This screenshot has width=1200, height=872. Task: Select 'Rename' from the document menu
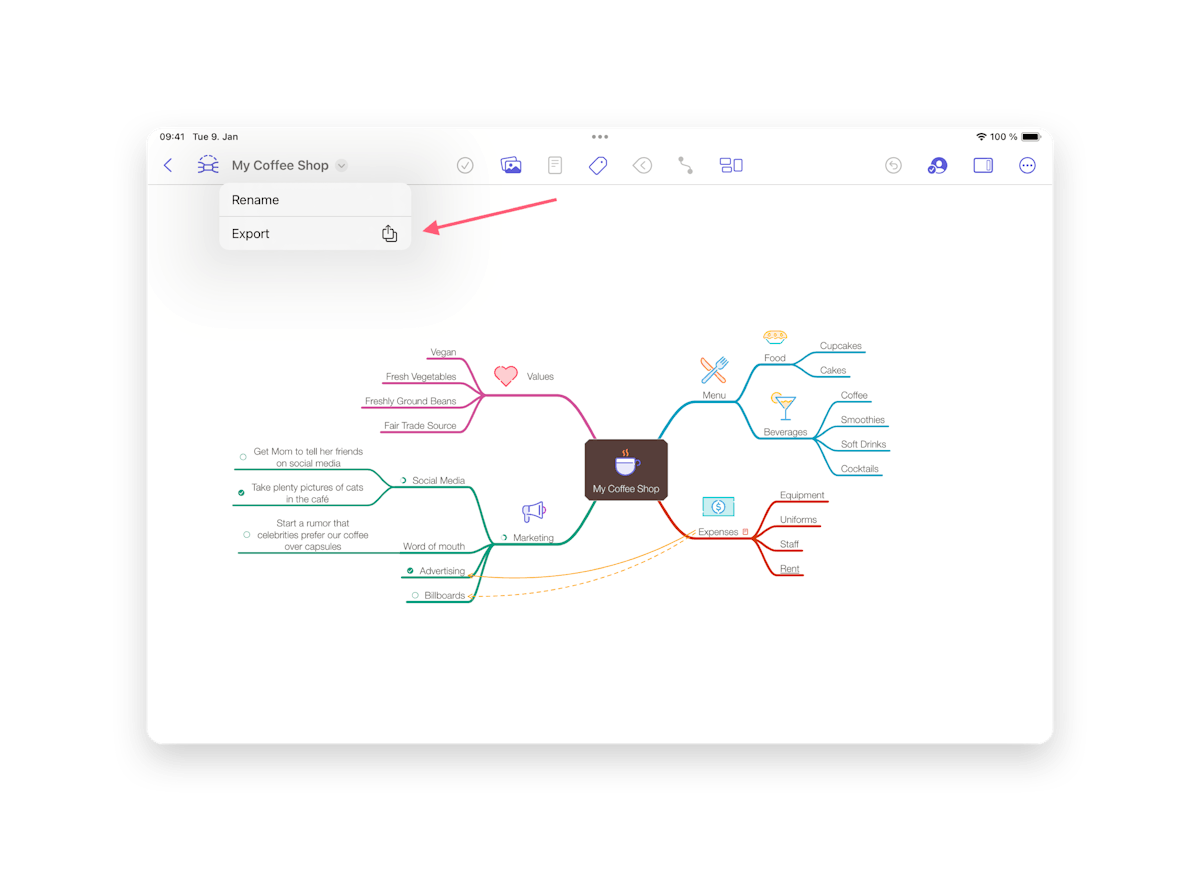pyautogui.click(x=254, y=199)
